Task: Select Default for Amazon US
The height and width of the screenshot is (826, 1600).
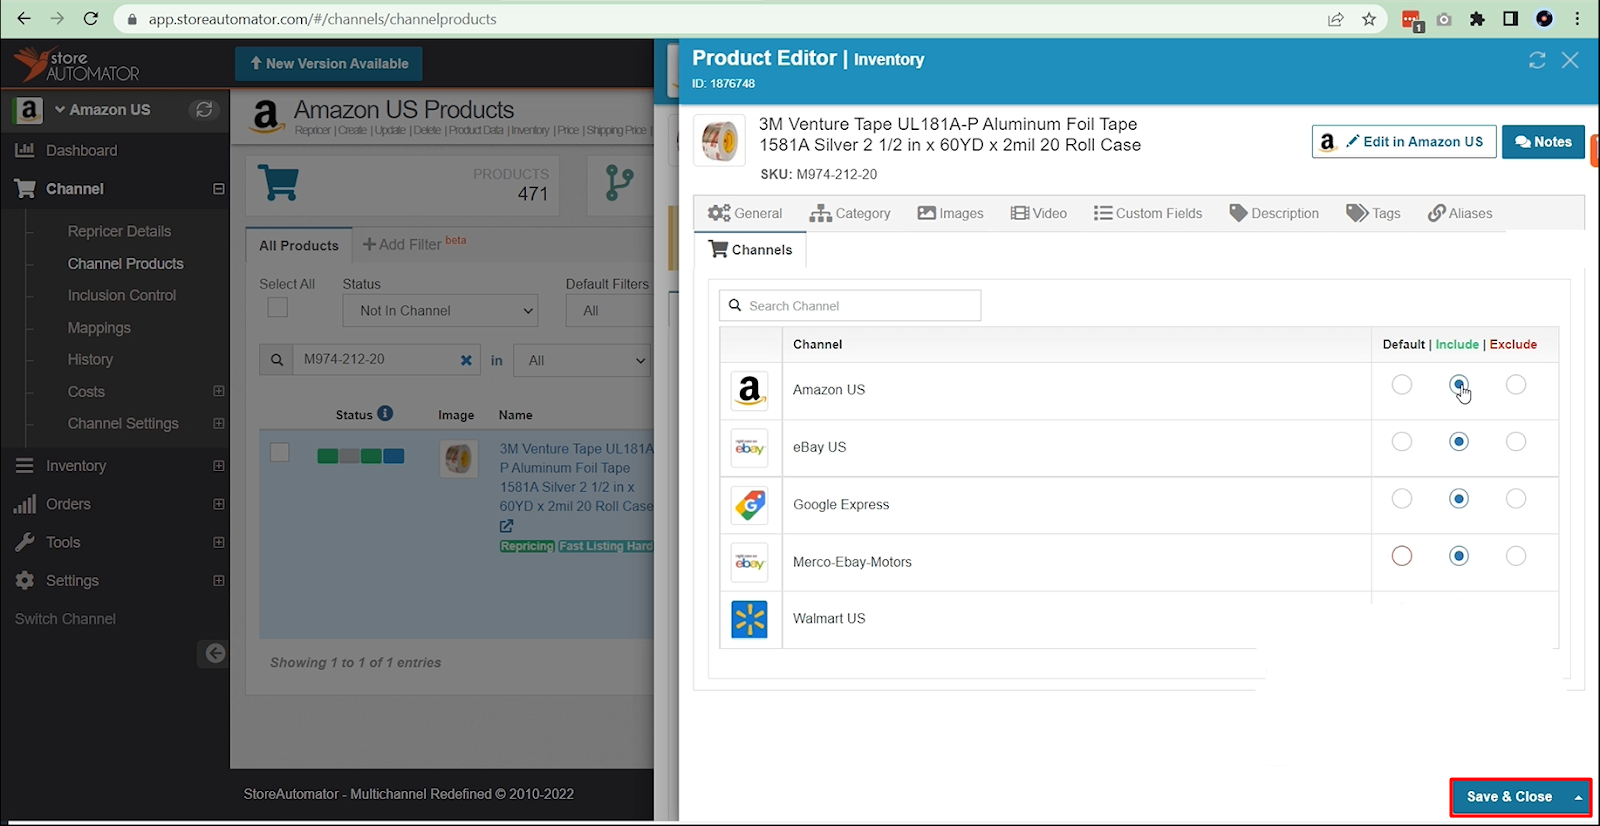Action: tap(1402, 385)
